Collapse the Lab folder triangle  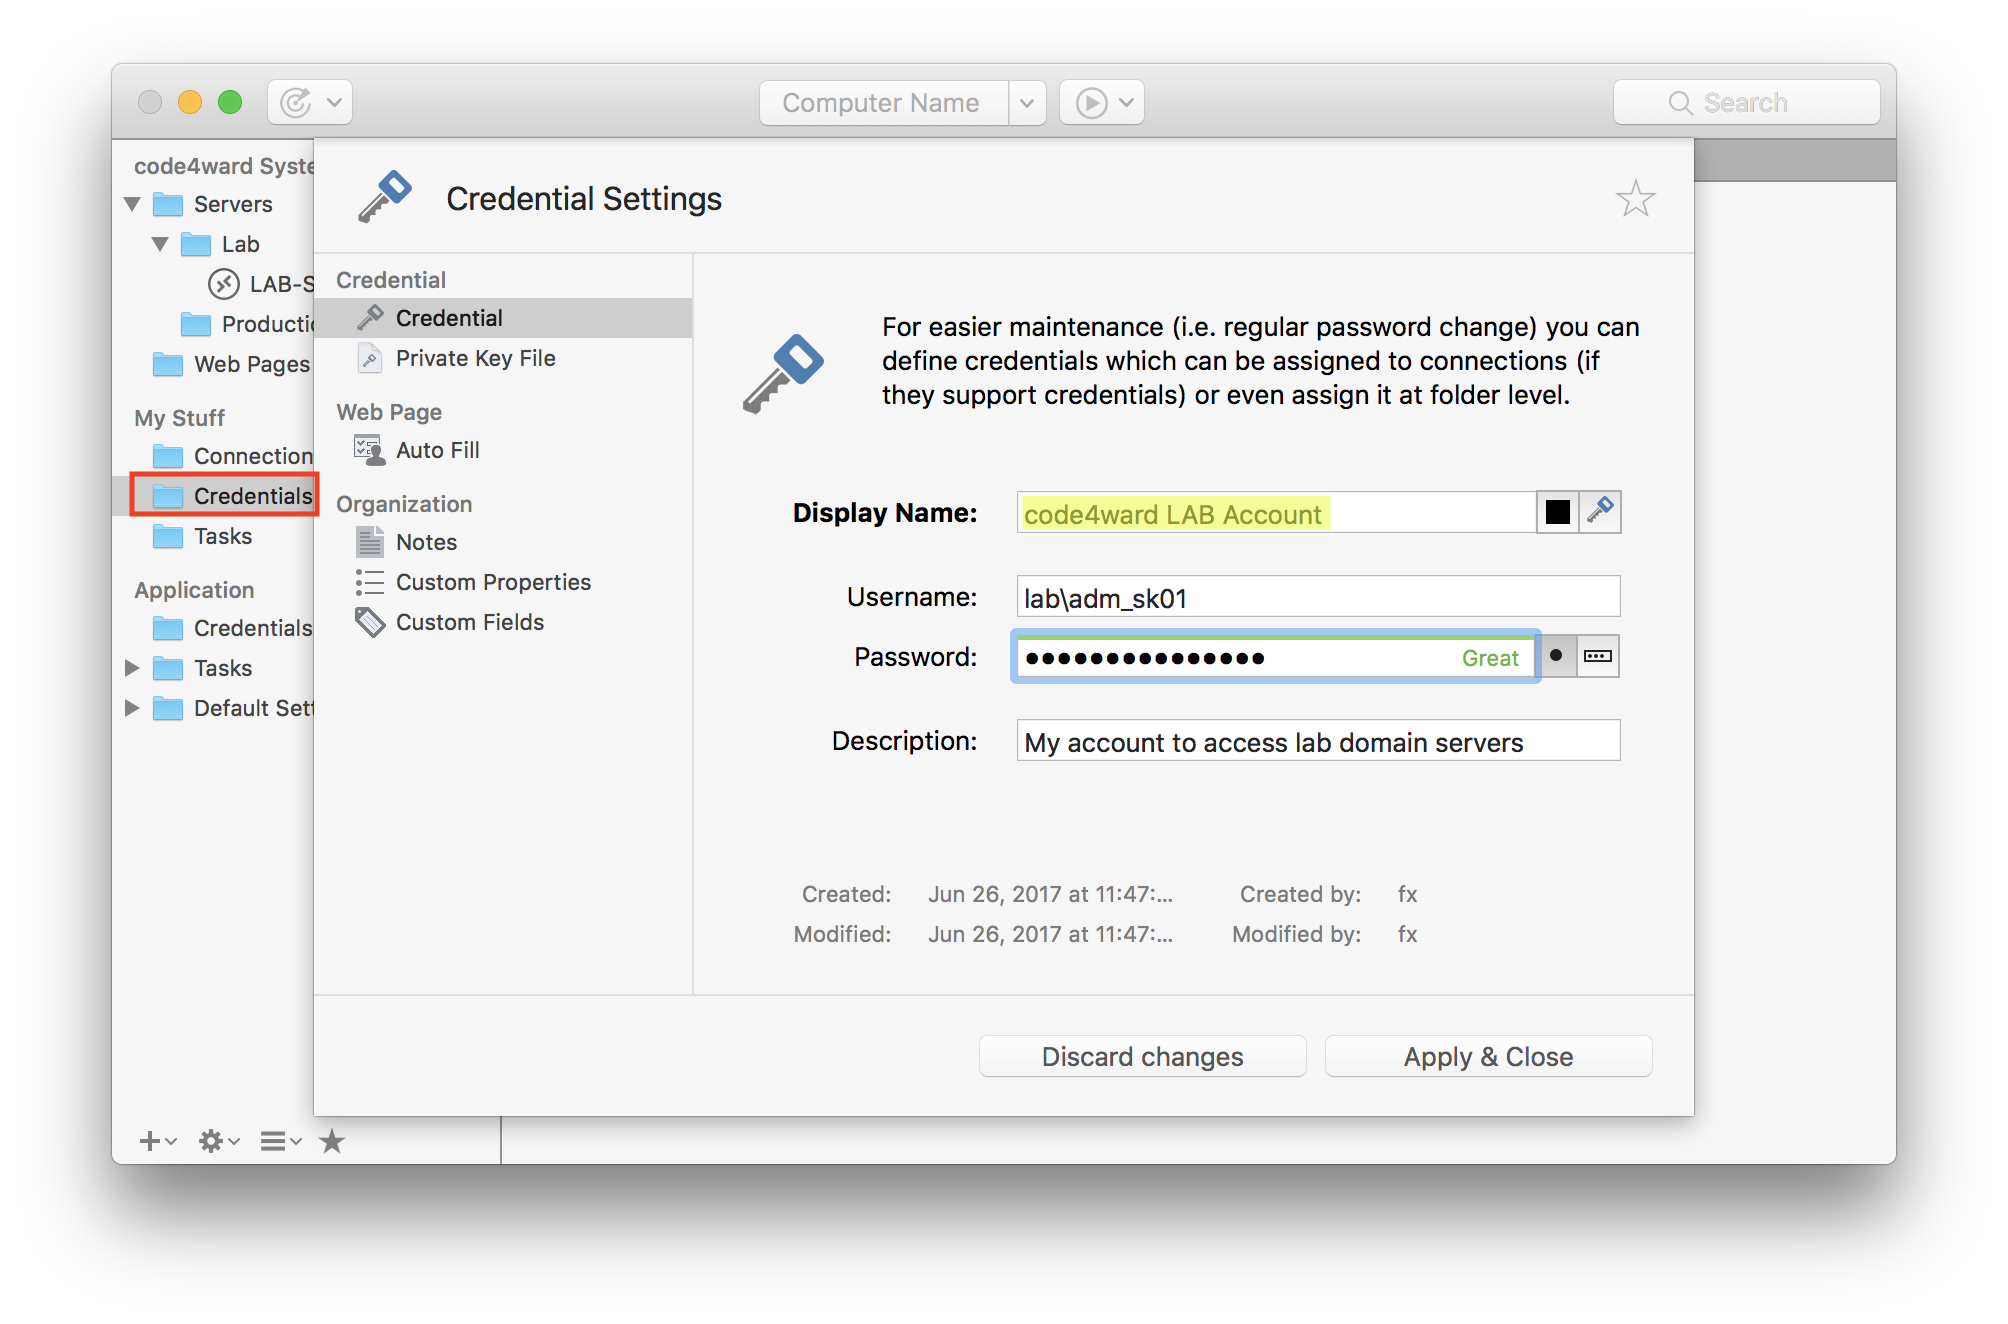click(x=160, y=244)
